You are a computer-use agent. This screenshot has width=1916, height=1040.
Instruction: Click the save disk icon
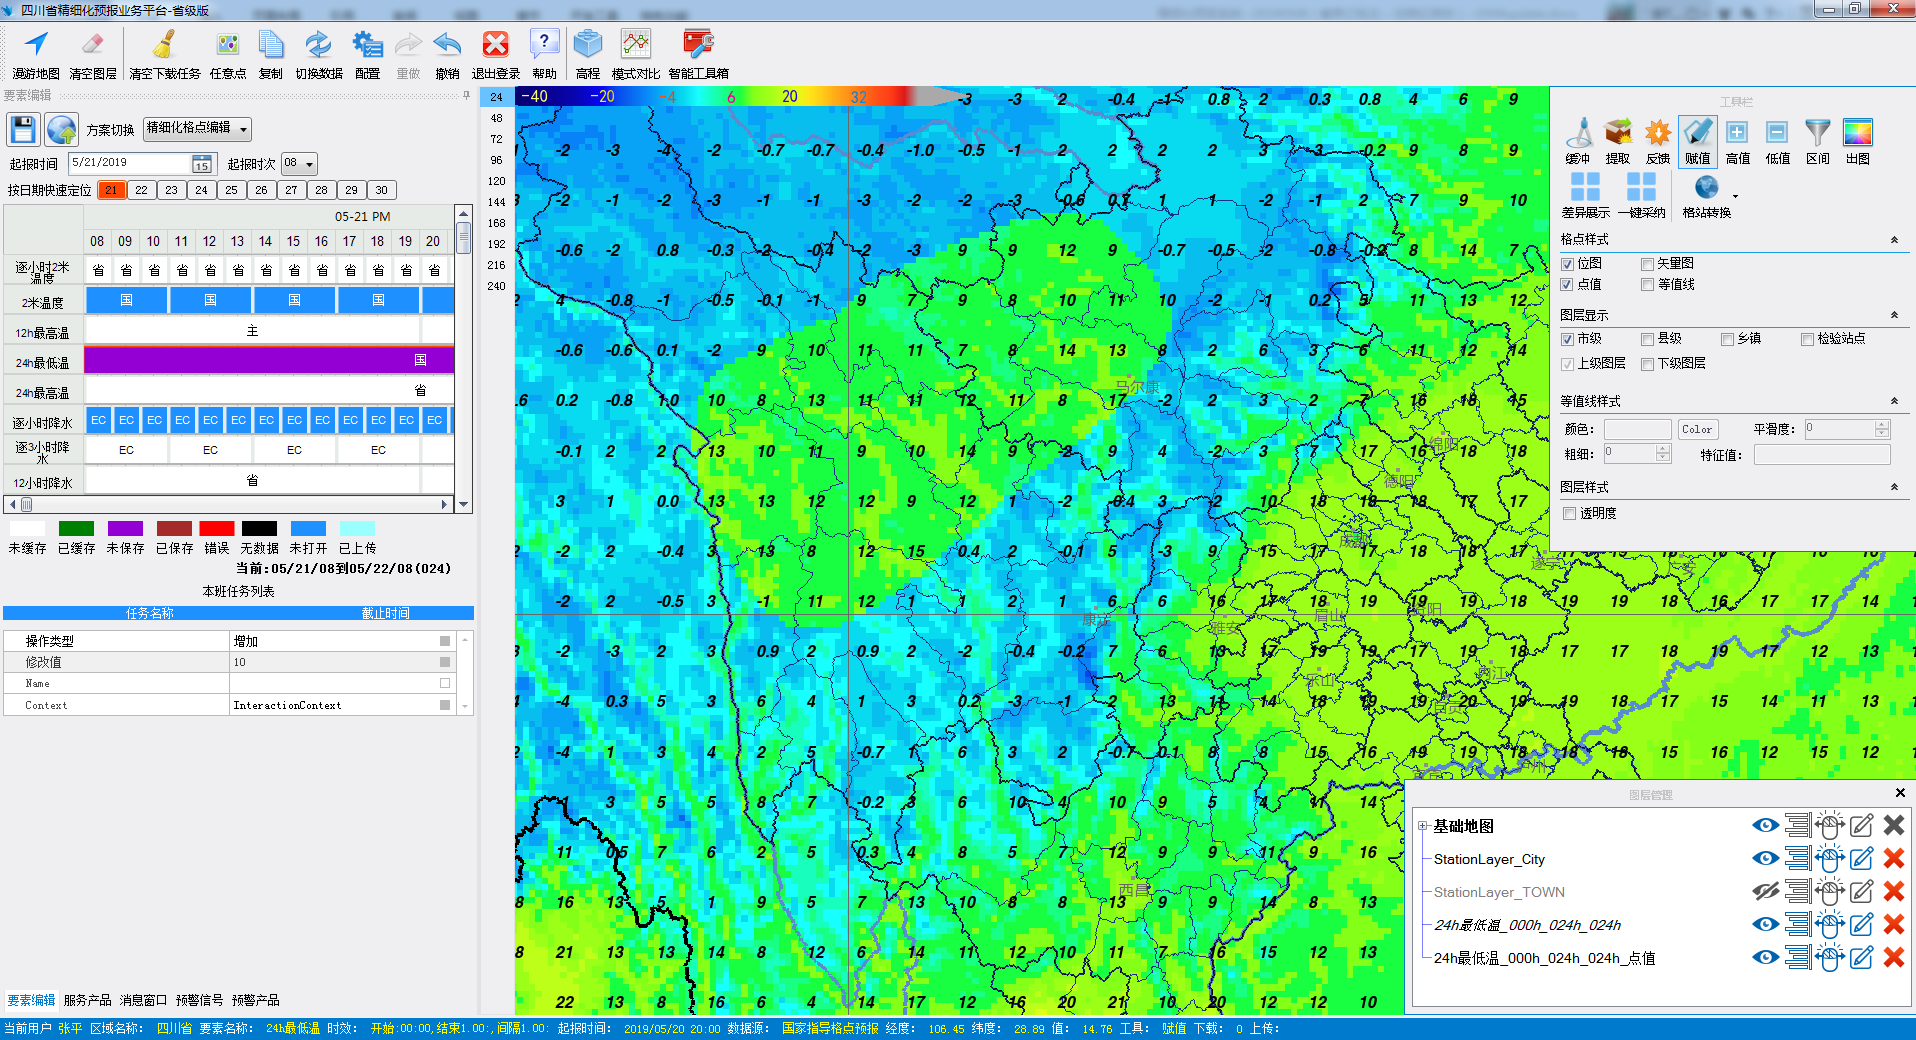23,130
